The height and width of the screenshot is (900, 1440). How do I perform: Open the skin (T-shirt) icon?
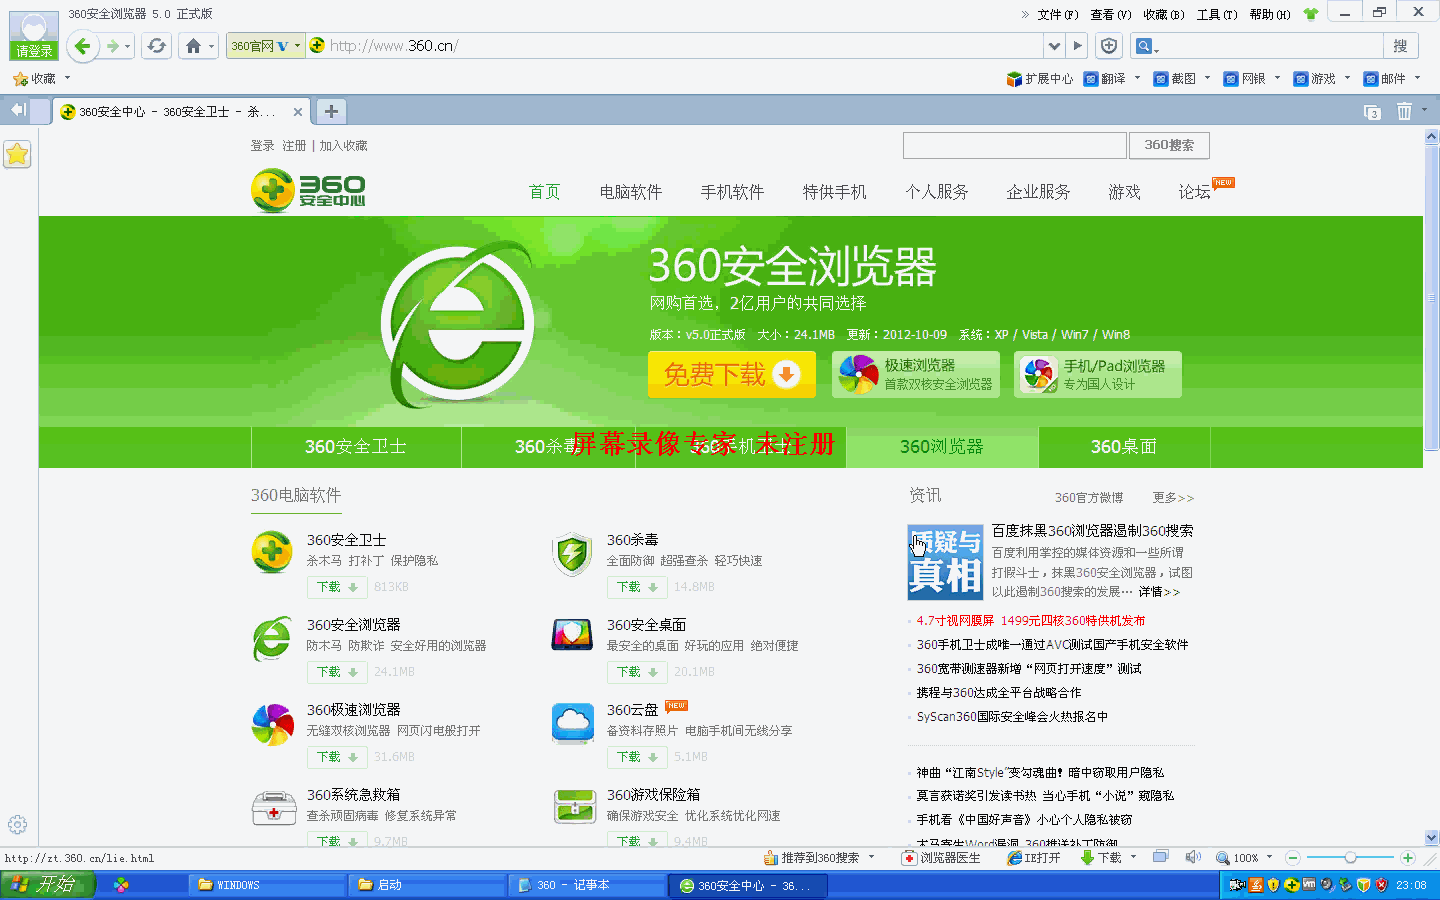[1311, 14]
